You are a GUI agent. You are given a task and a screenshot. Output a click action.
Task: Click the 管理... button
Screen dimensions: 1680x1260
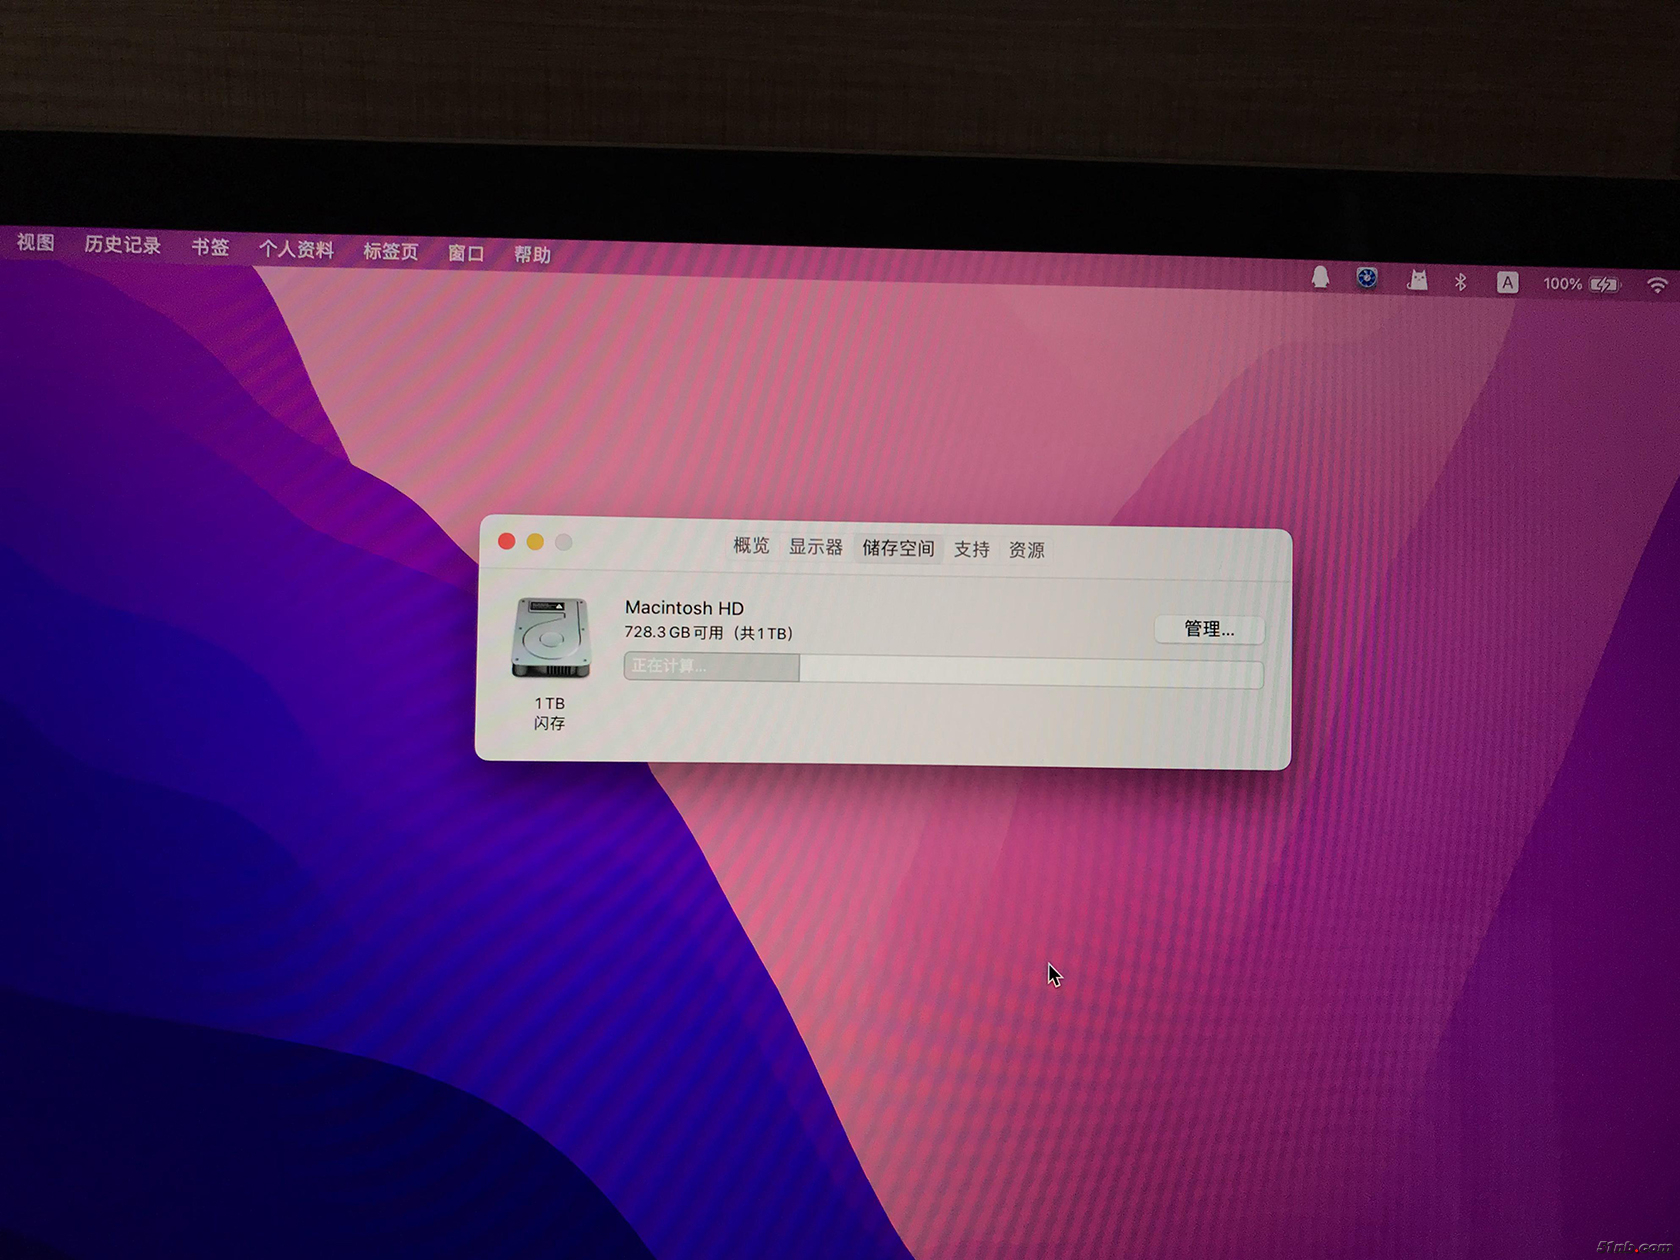(x=1209, y=629)
